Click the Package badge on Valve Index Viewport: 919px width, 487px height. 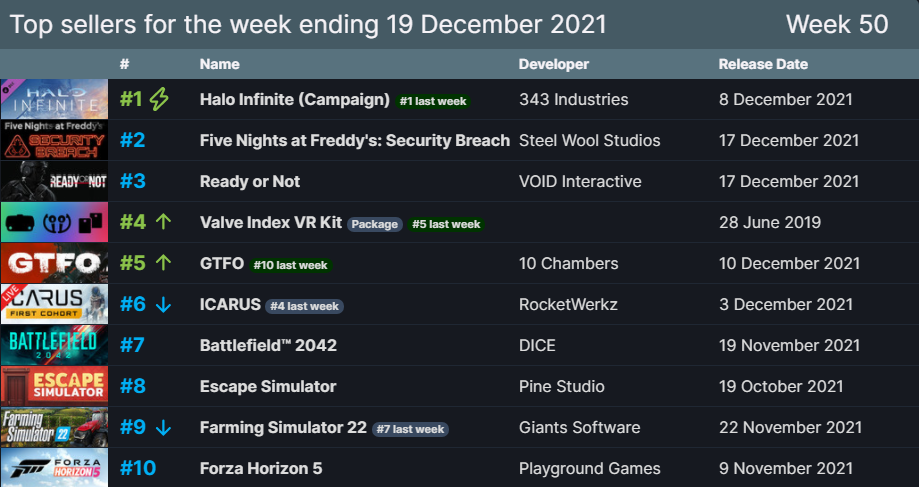point(375,224)
